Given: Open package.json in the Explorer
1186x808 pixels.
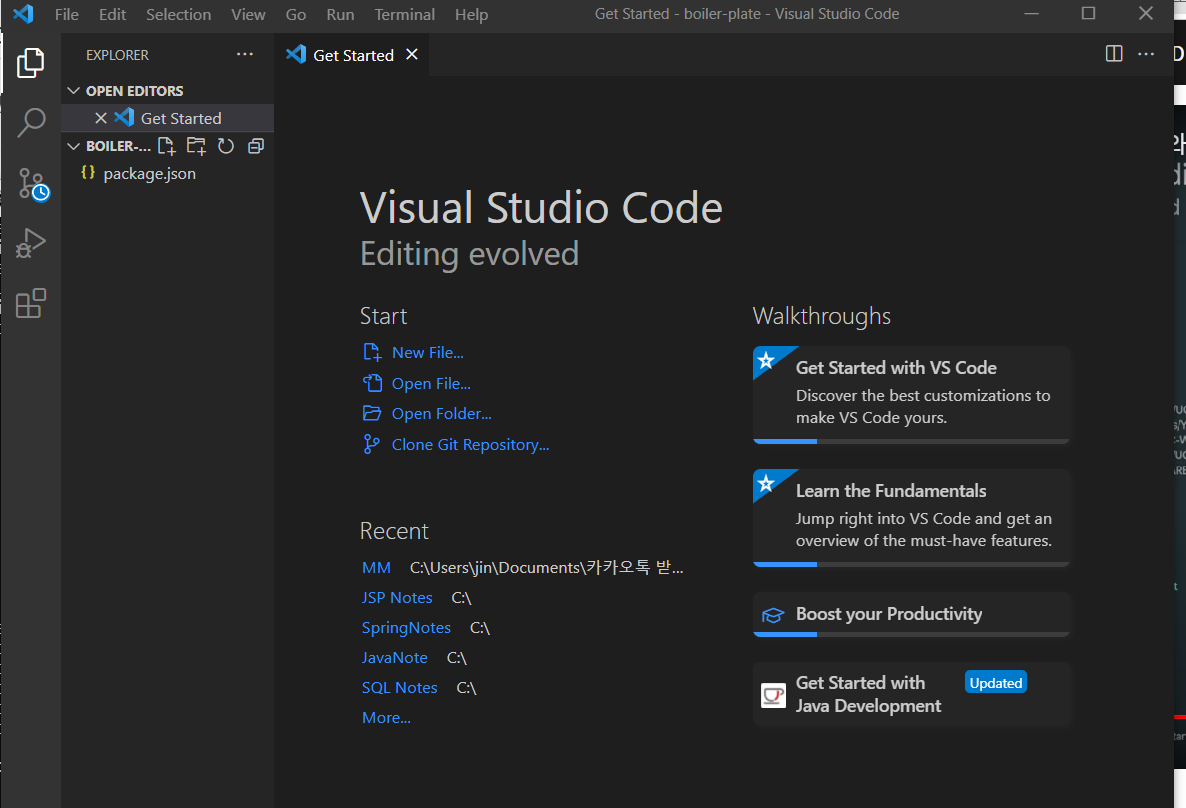Looking at the screenshot, I should click(x=167, y=173).
